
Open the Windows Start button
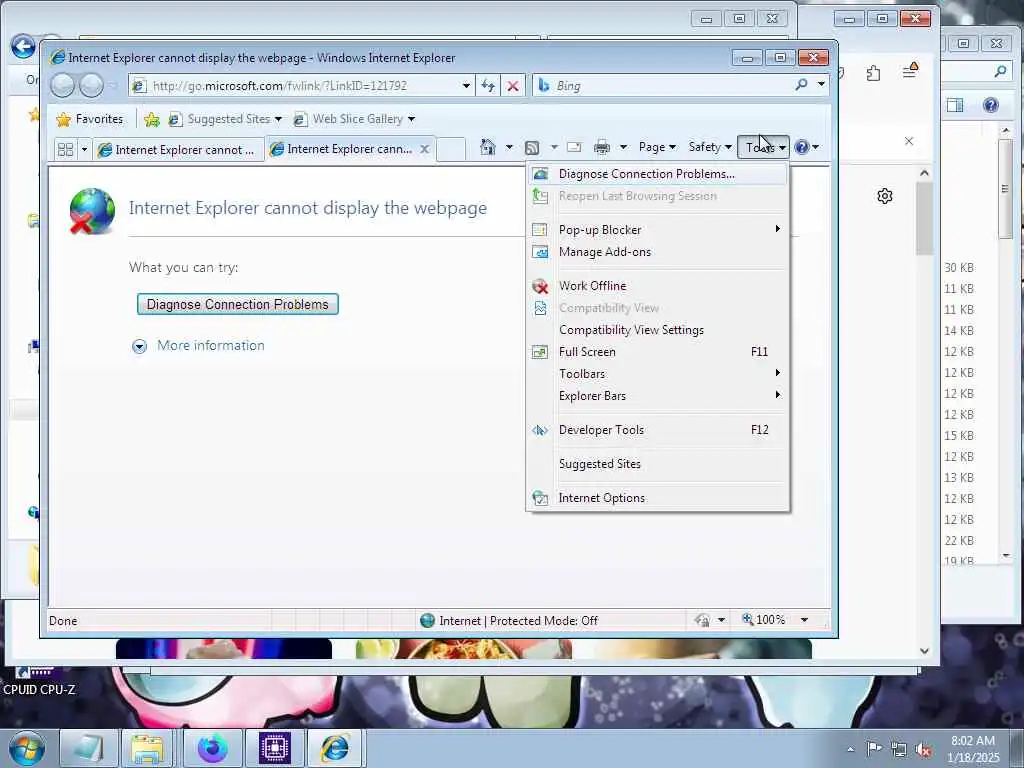click(x=26, y=748)
